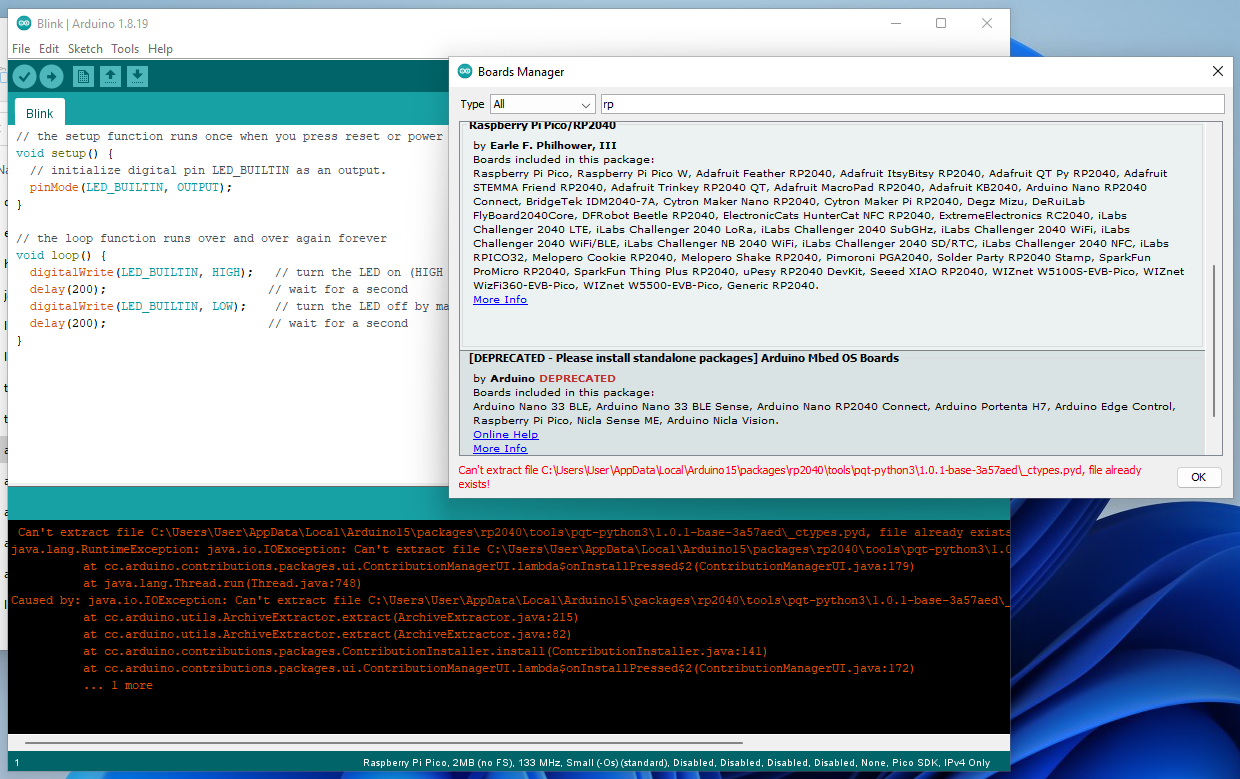Select the DEPRECATED Arduino Mbed OS Boards title
The image size is (1240, 779).
684,358
